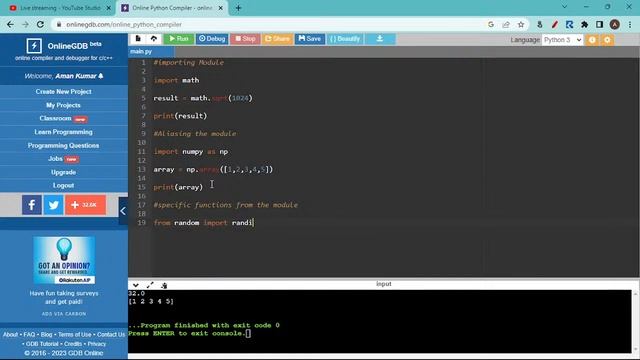Close the Online Python Compiler tab
This screenshot has height=360, width=640.
click(221, 8)
